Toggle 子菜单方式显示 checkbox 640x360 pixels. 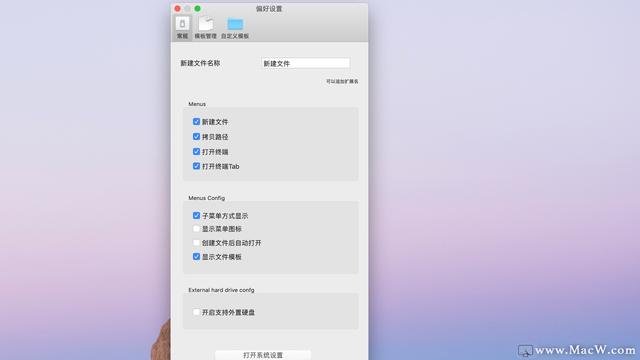click(x=196, y=216)
